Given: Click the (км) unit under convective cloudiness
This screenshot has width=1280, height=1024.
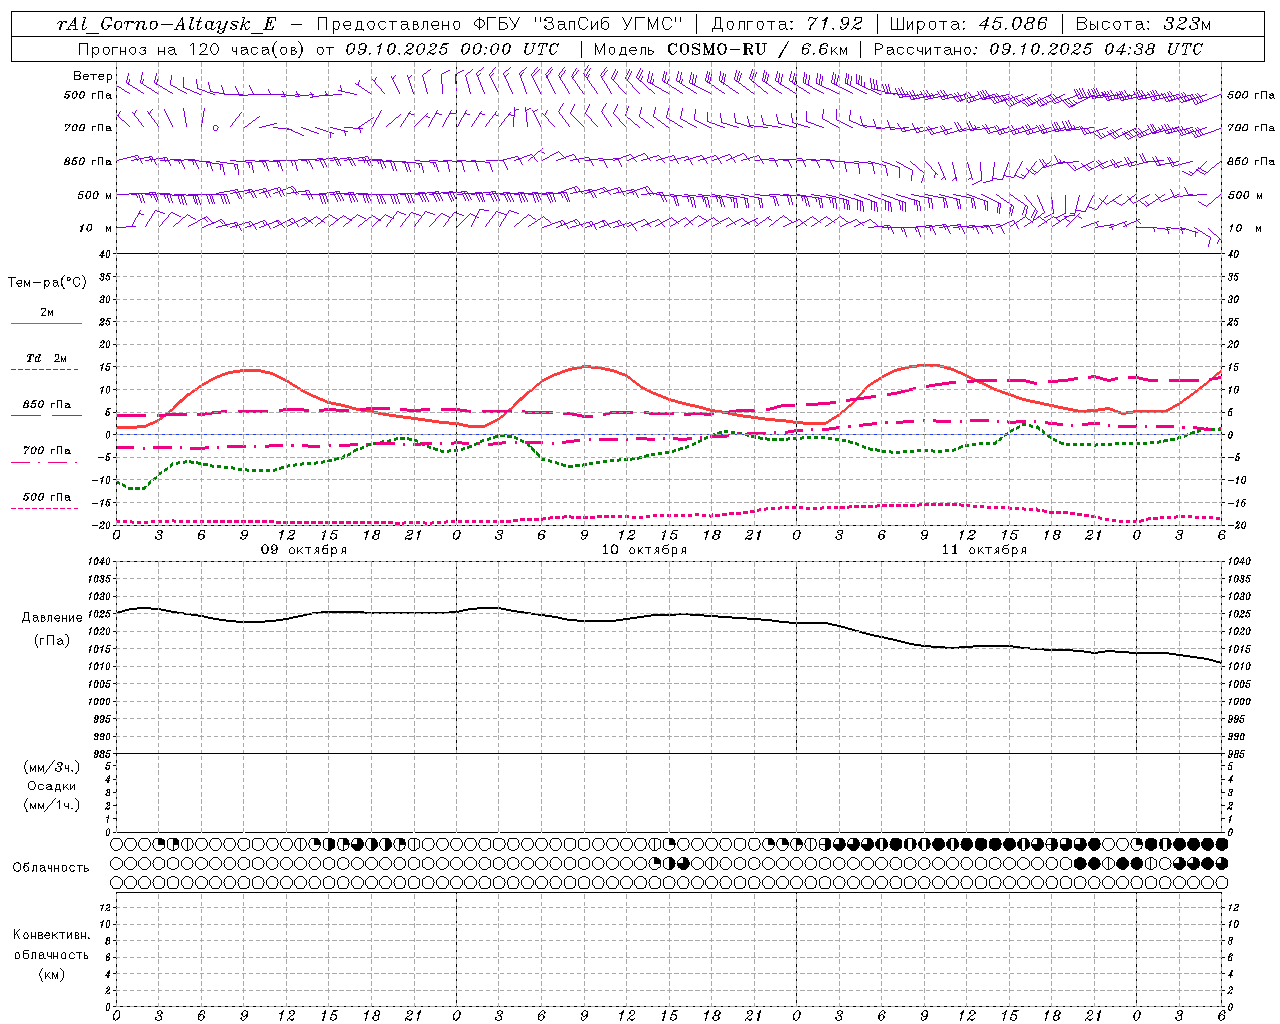Looking at the screenshot, I should point(52,973).
